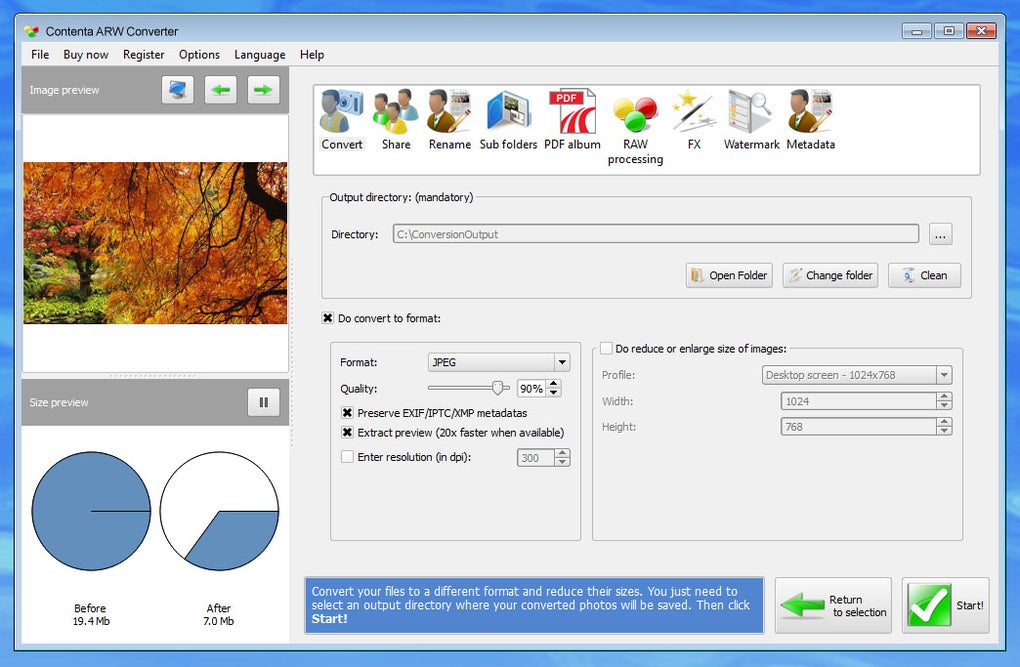Click the monitor icon in Image preview

pos(178,90)
